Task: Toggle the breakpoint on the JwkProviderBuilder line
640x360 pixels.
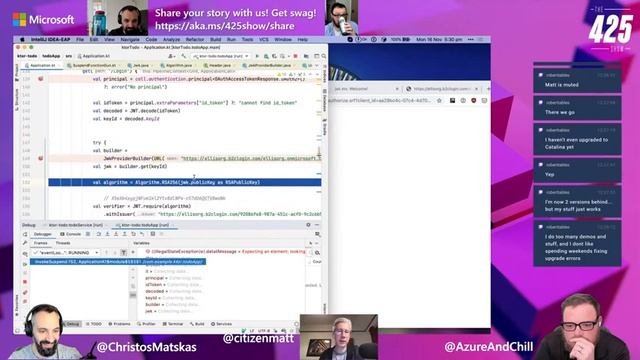Action: [41, 158]
